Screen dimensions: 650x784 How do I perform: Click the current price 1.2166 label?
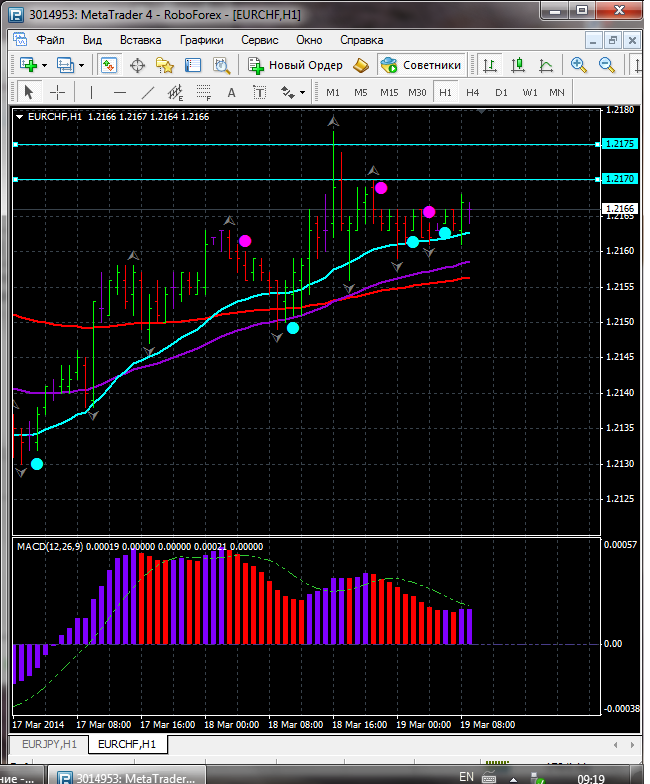620,208
